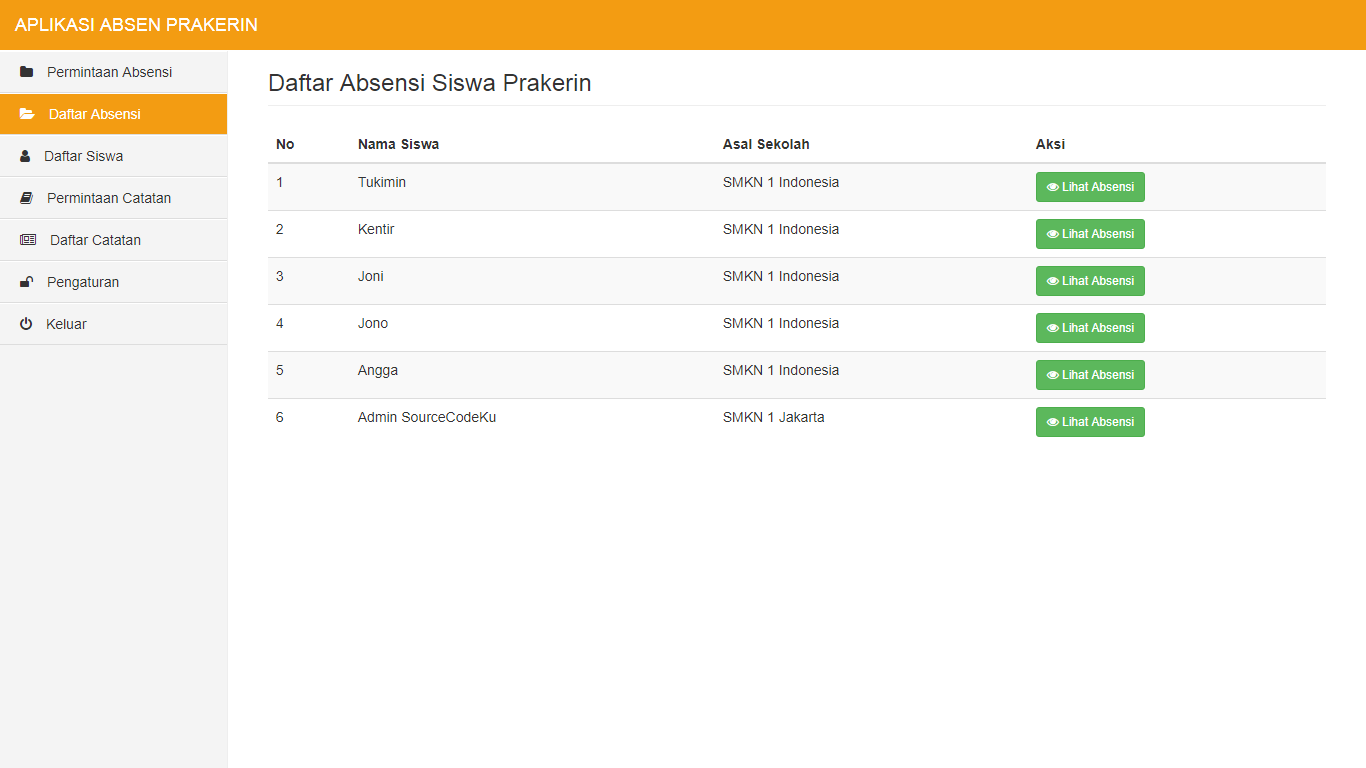Select the name Tukimin in the table

pos(382,182)
